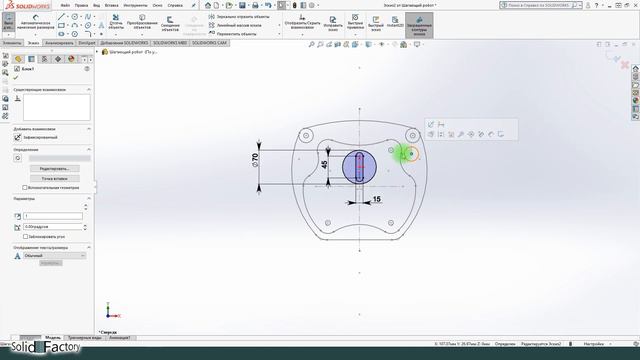Open the PropertyManager tab
The width and height of the screenshot is (640, 360).
pos(31,59)
